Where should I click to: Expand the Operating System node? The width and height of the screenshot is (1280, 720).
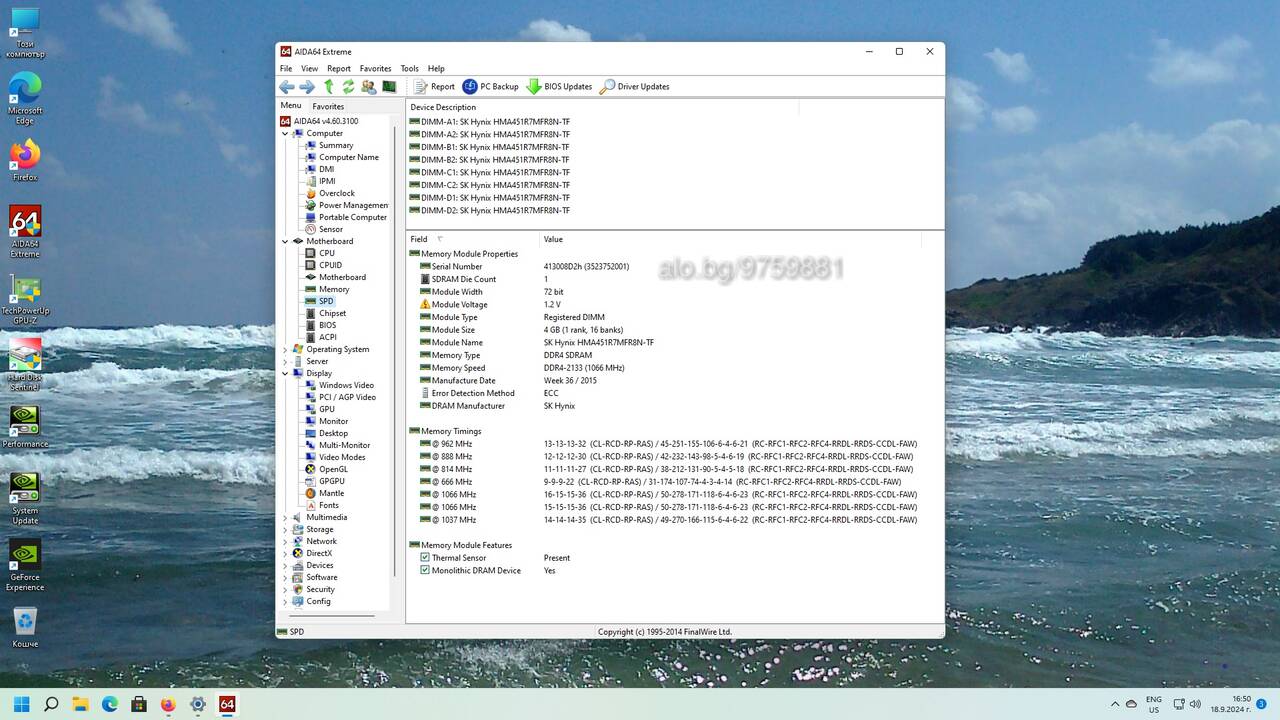285,349
